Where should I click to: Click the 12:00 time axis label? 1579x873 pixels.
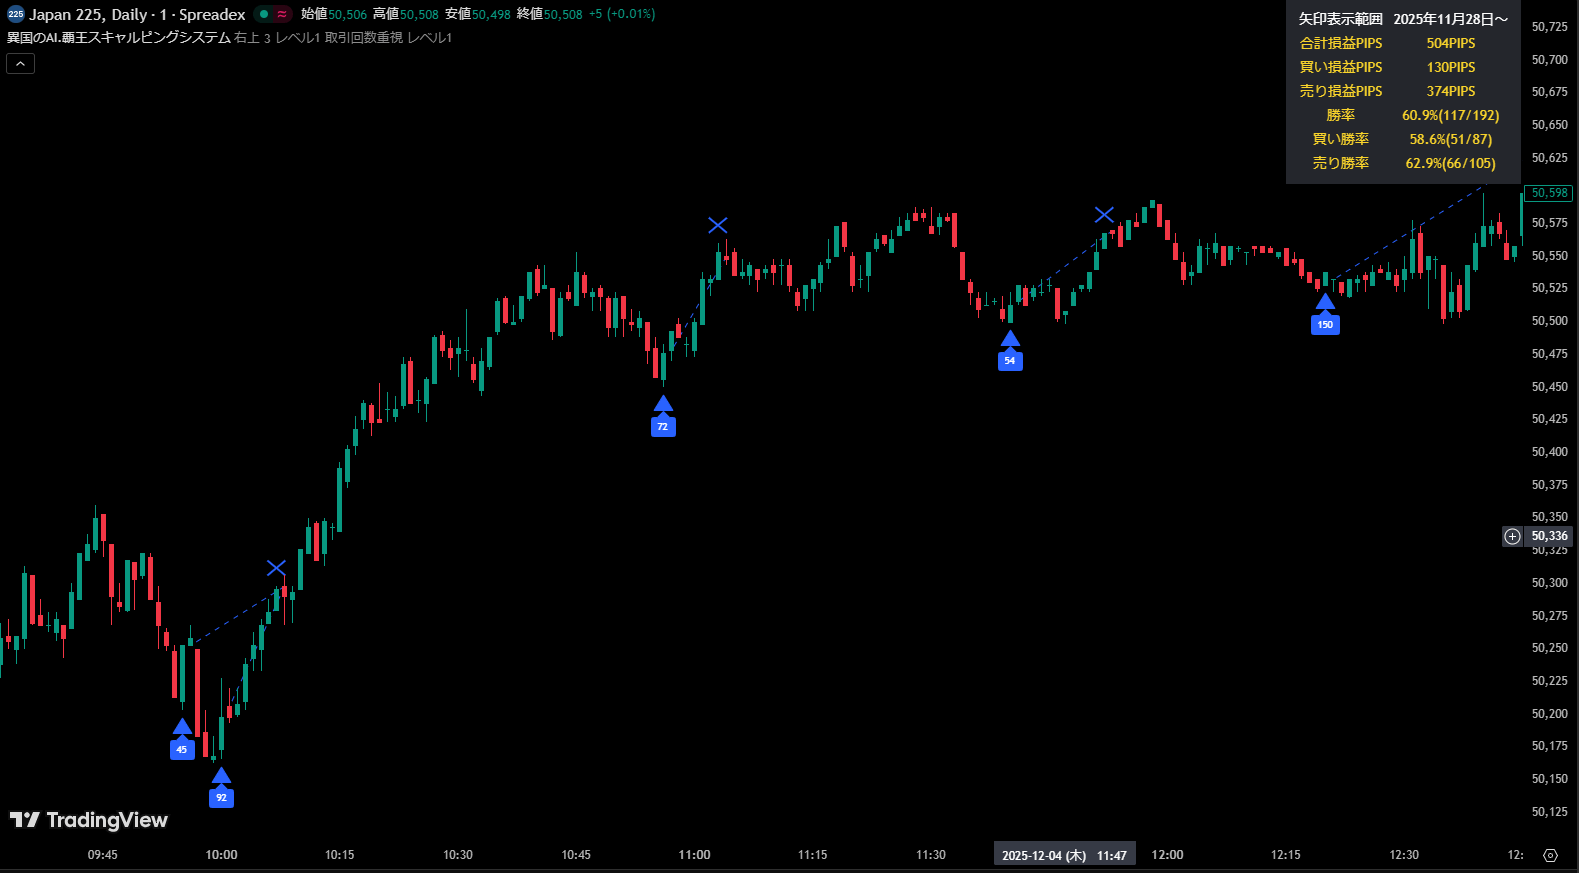[1167, 855]
